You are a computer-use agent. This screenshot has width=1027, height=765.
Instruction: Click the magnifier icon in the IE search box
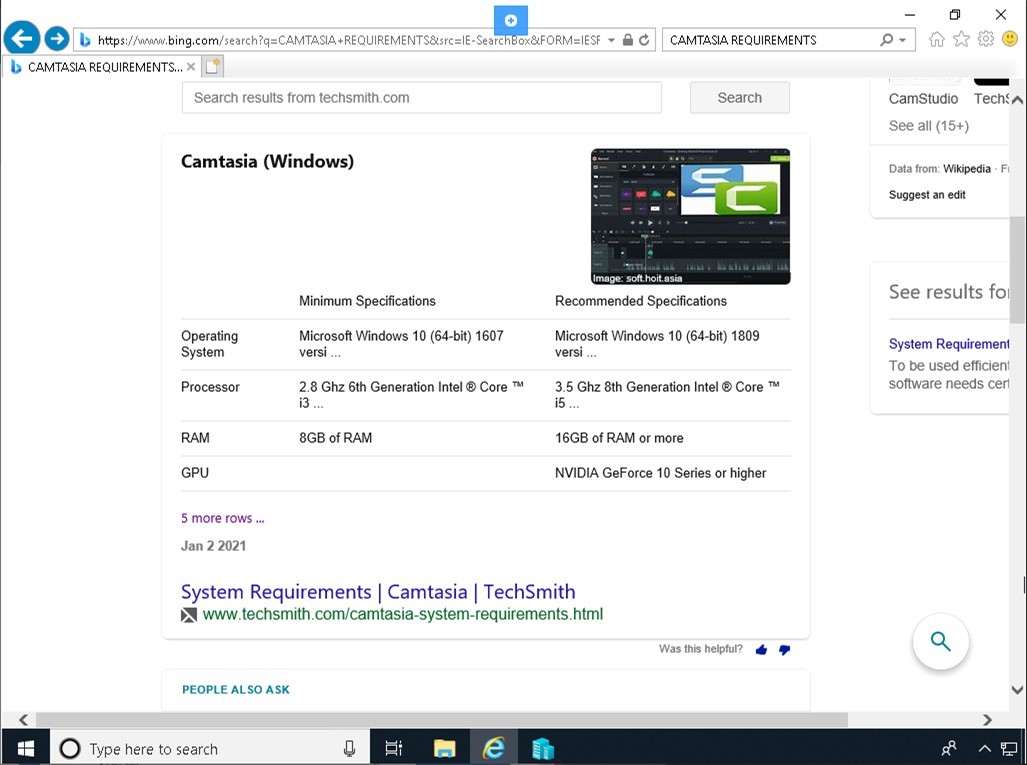click(886, 40)
